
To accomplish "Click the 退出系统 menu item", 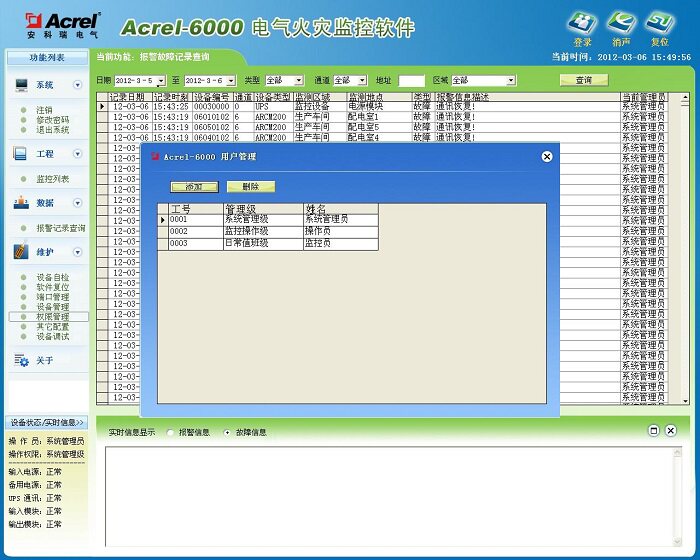I will pos(53,130).
